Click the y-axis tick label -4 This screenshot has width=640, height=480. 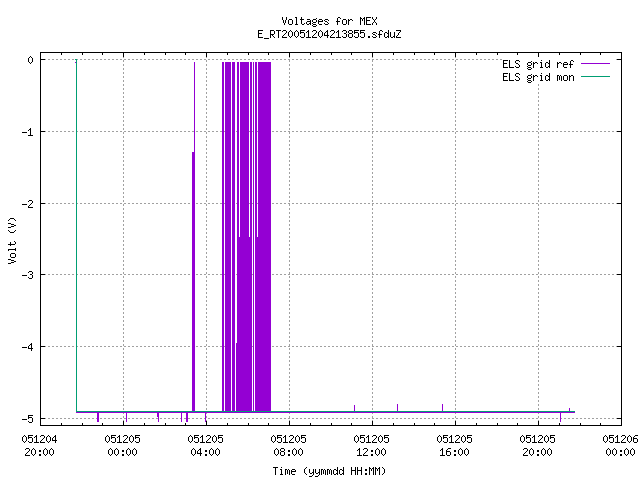pyautogui.click(x=28, y=347)
